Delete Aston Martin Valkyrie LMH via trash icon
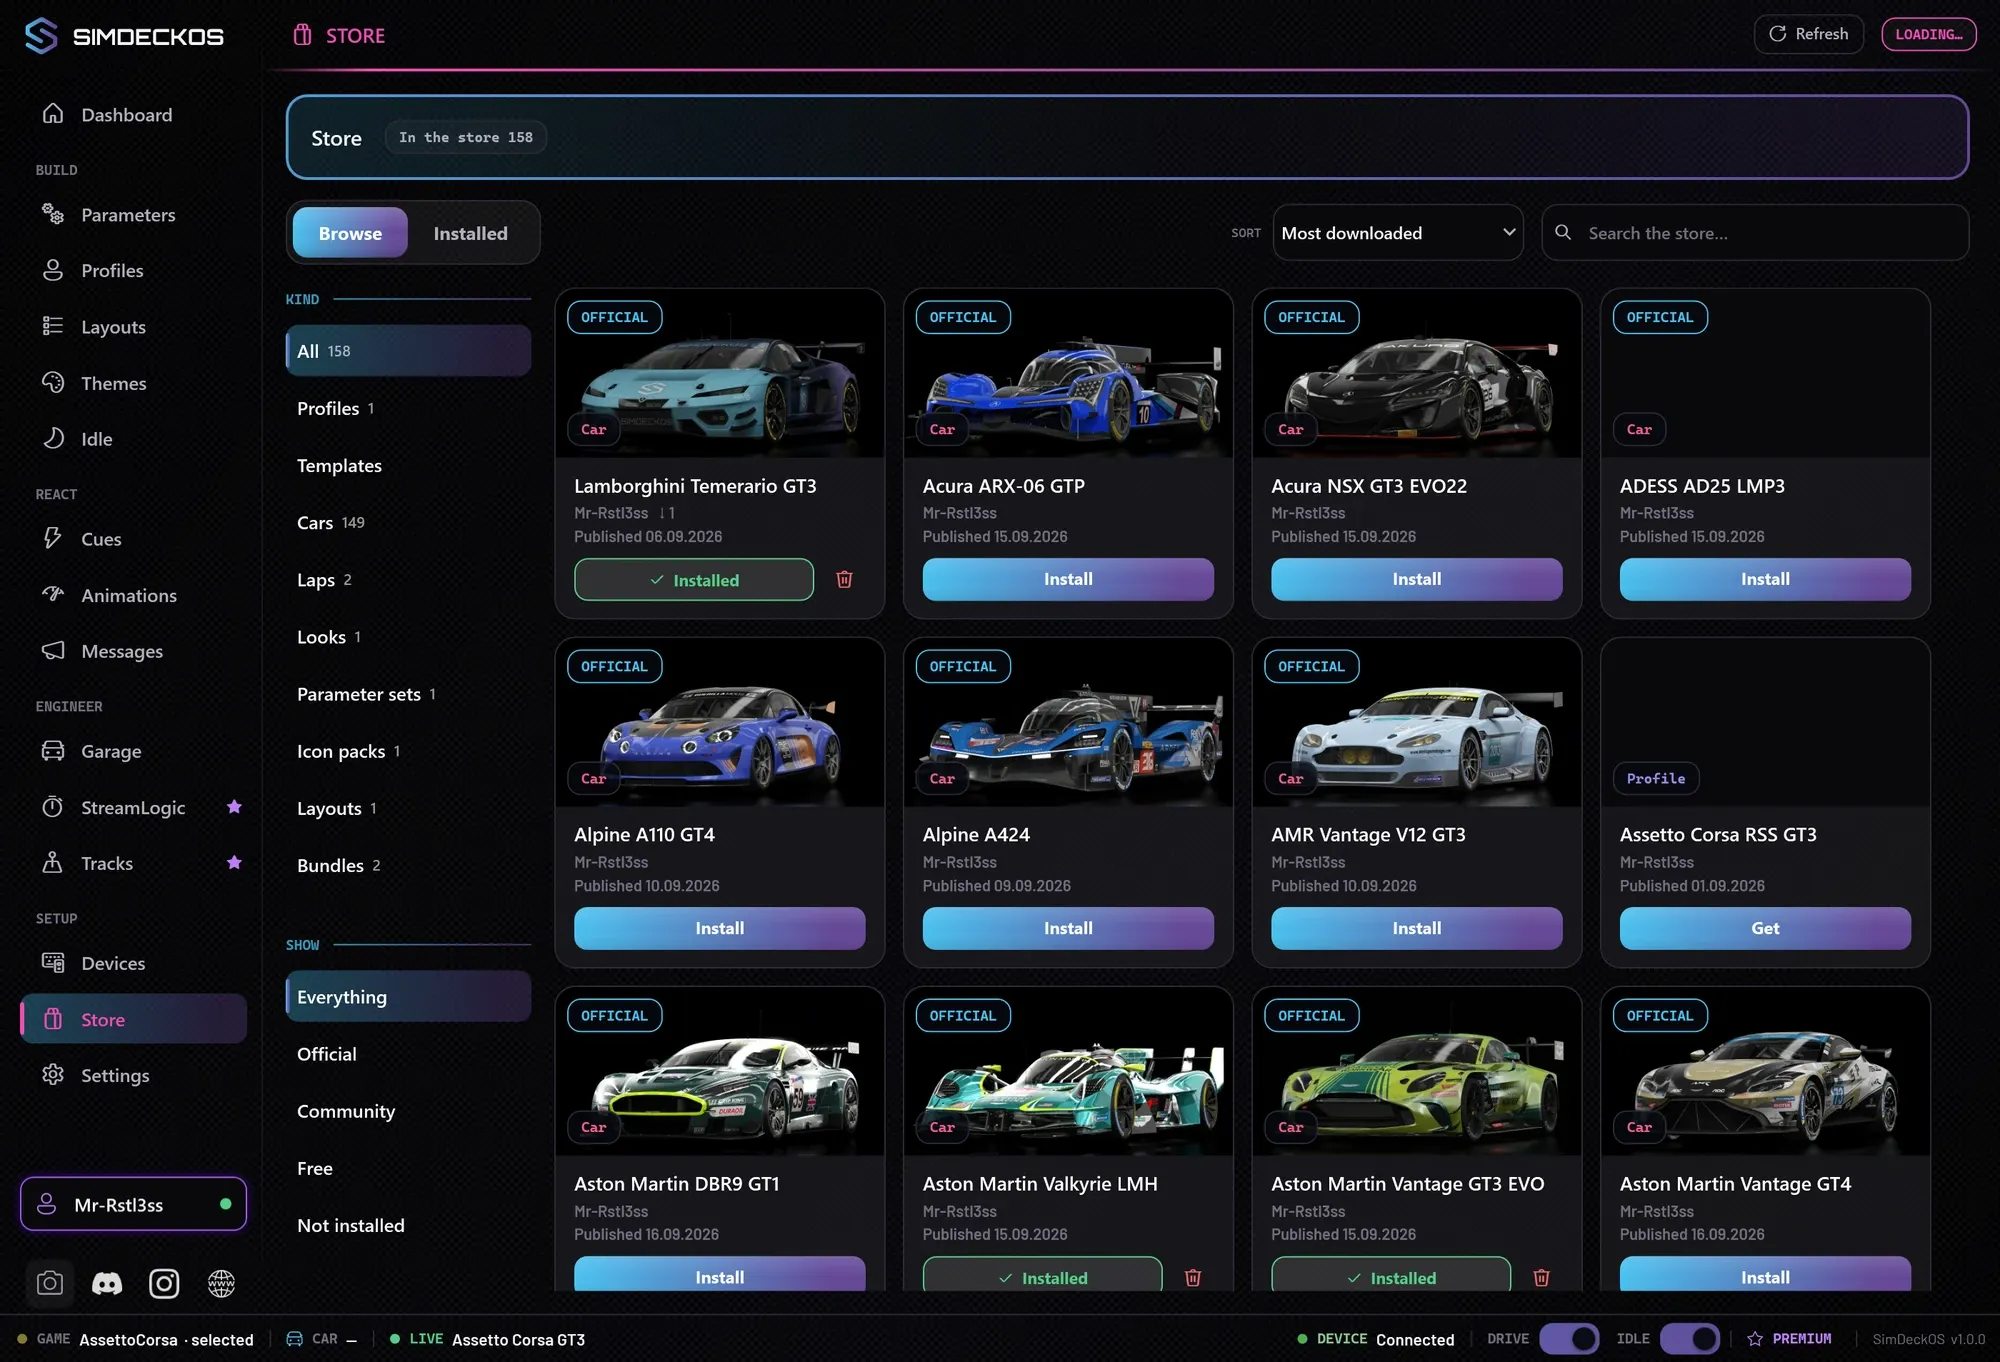2000x1362 pixels. click(x=1193, y=1277)
